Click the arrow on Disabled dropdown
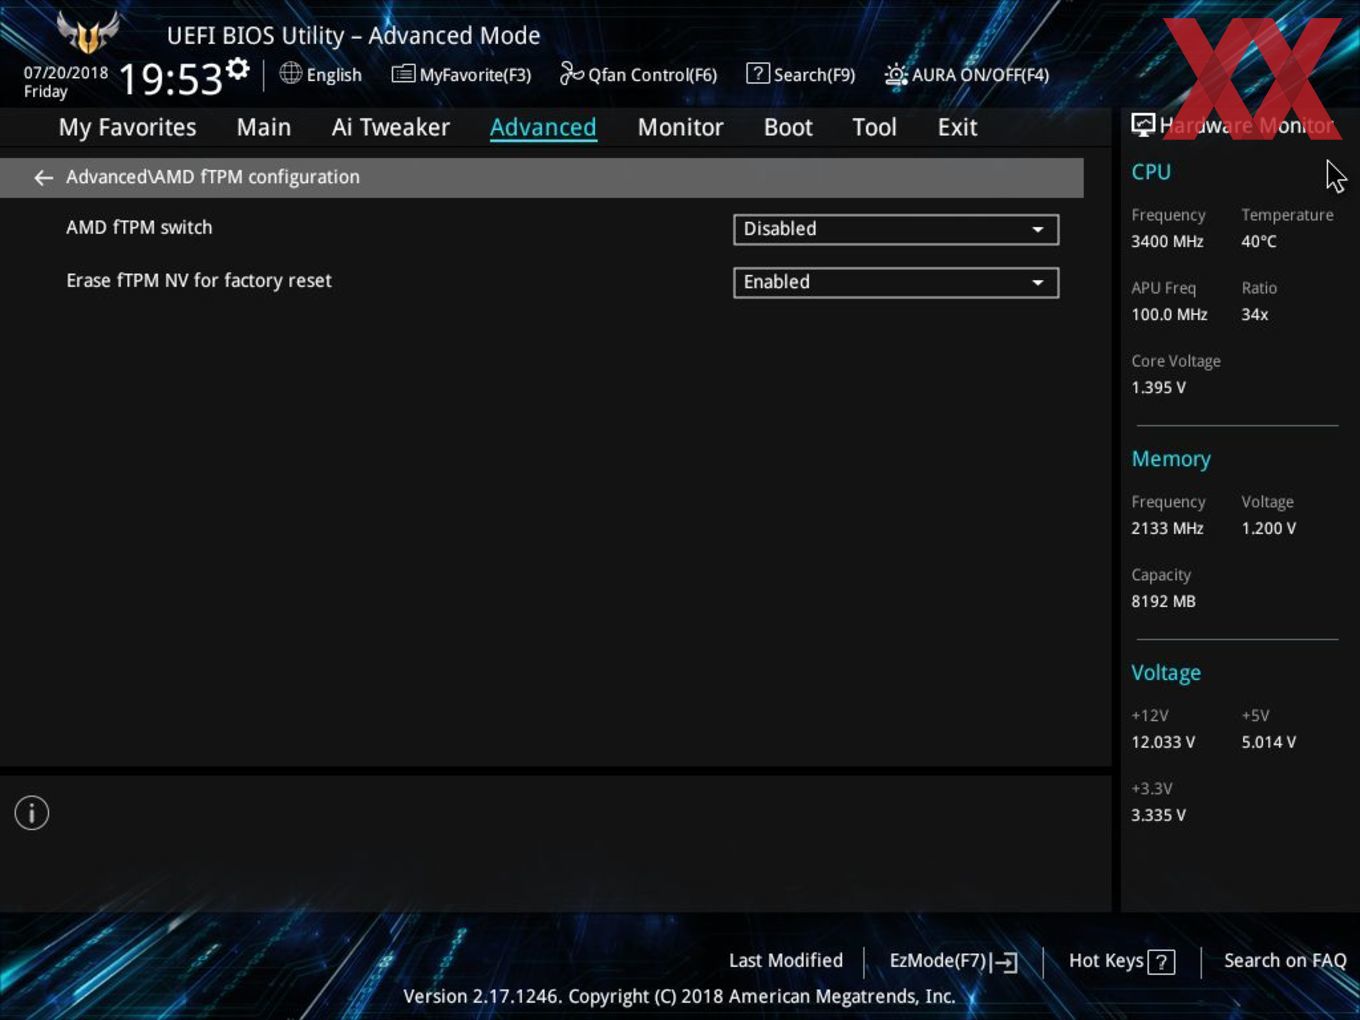Viewport: 1360px width, 1020px height. [x=1038, y=230]
